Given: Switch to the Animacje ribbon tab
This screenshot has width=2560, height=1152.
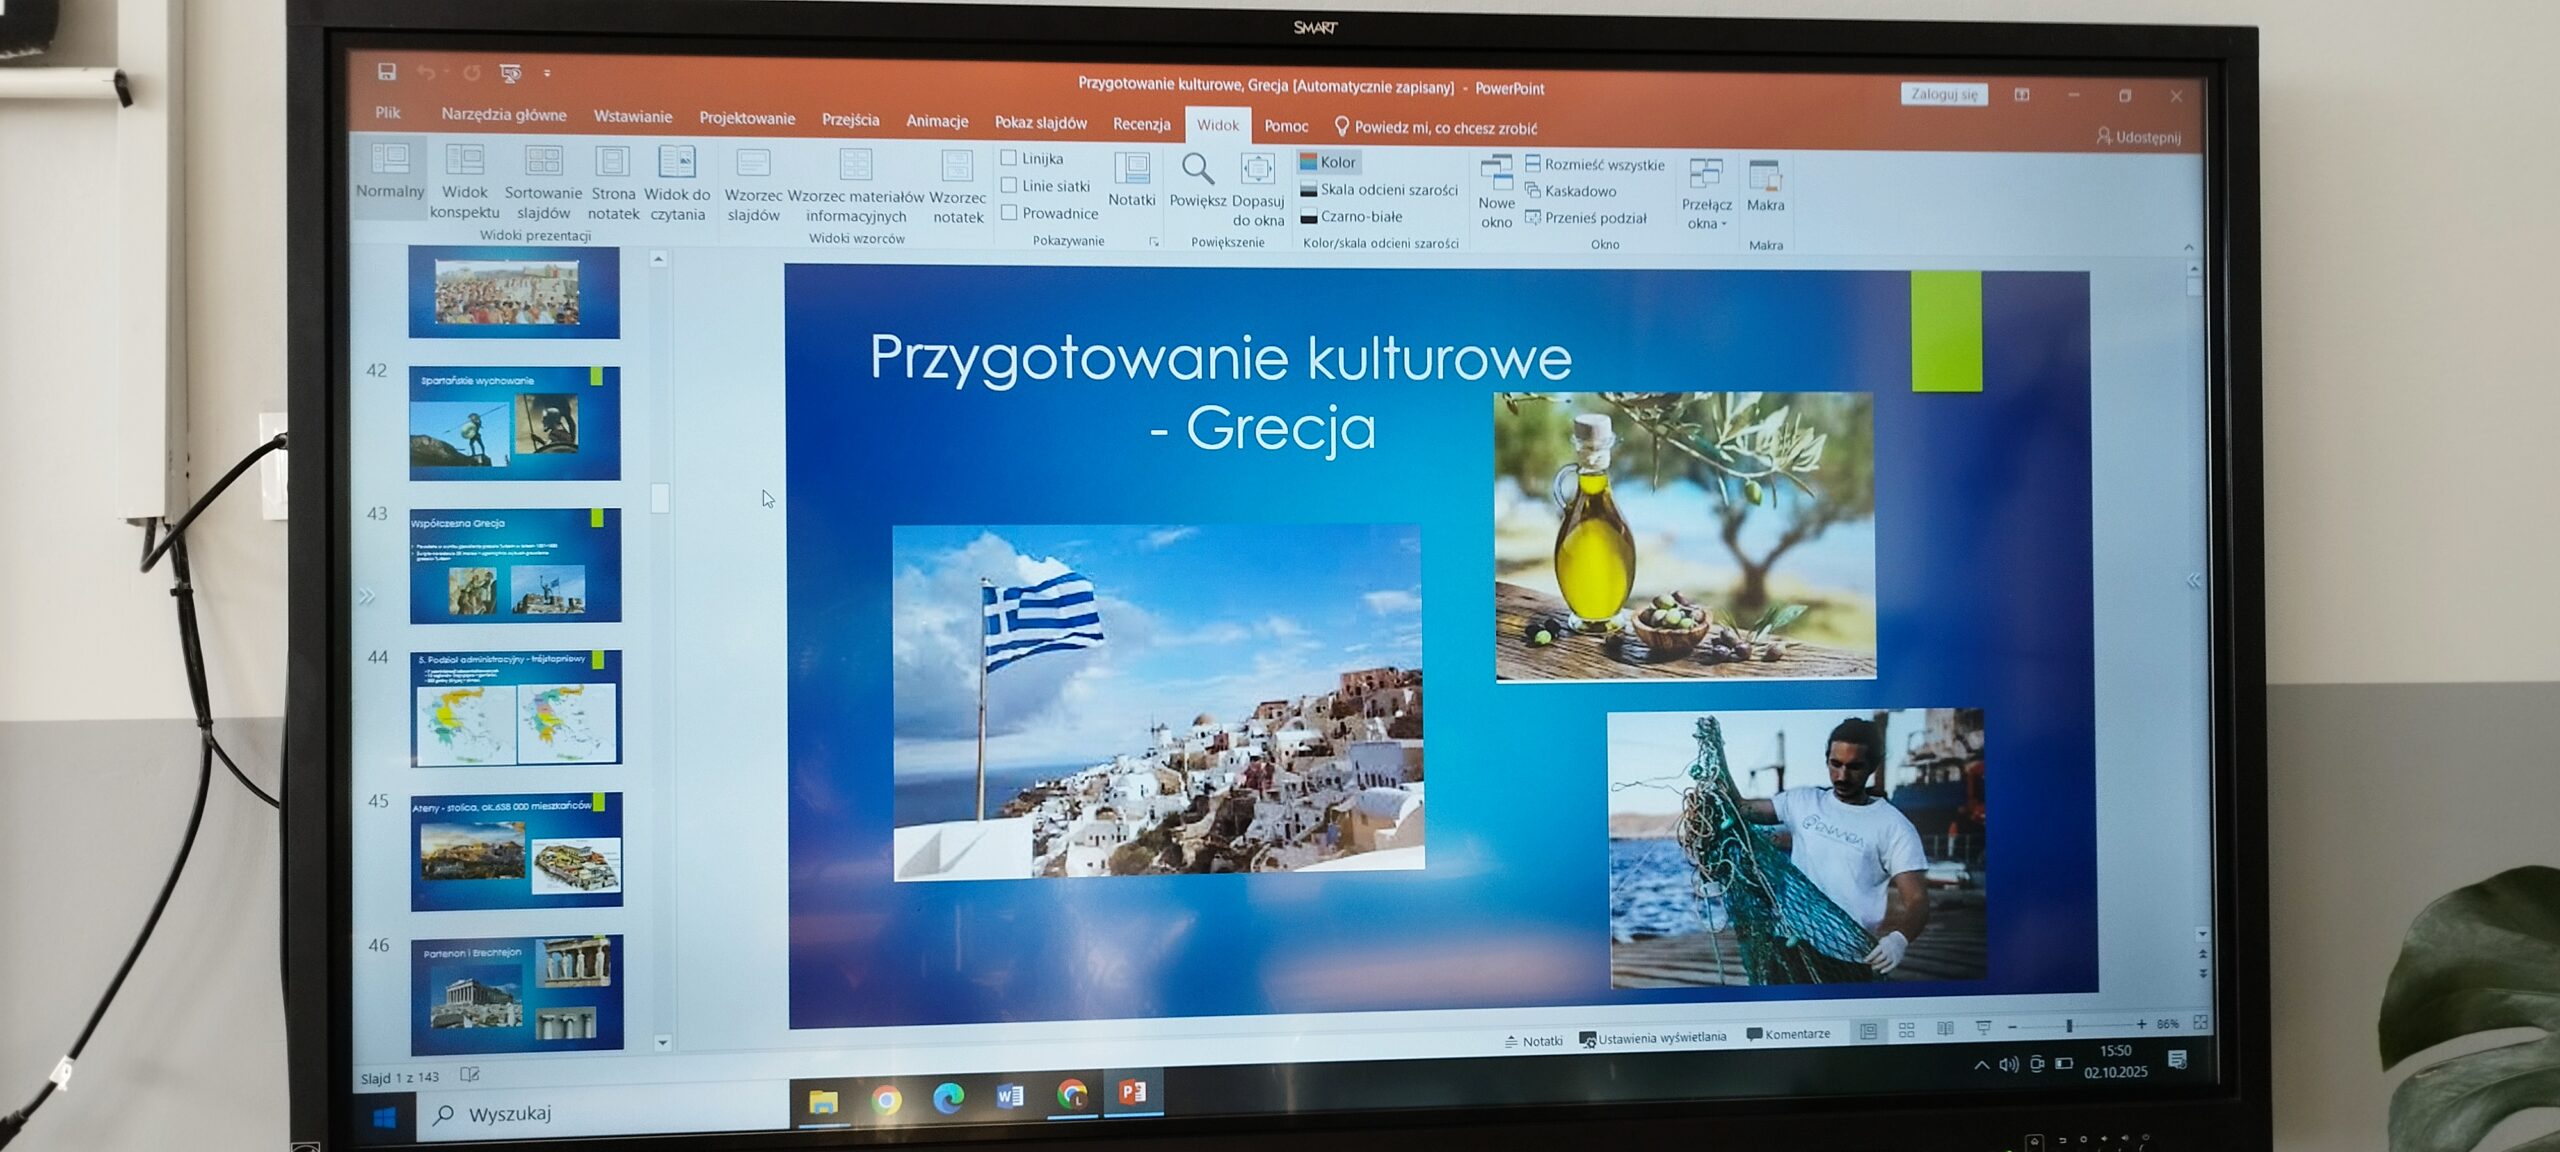Looking at the screenshot, I should click(936, 121).
